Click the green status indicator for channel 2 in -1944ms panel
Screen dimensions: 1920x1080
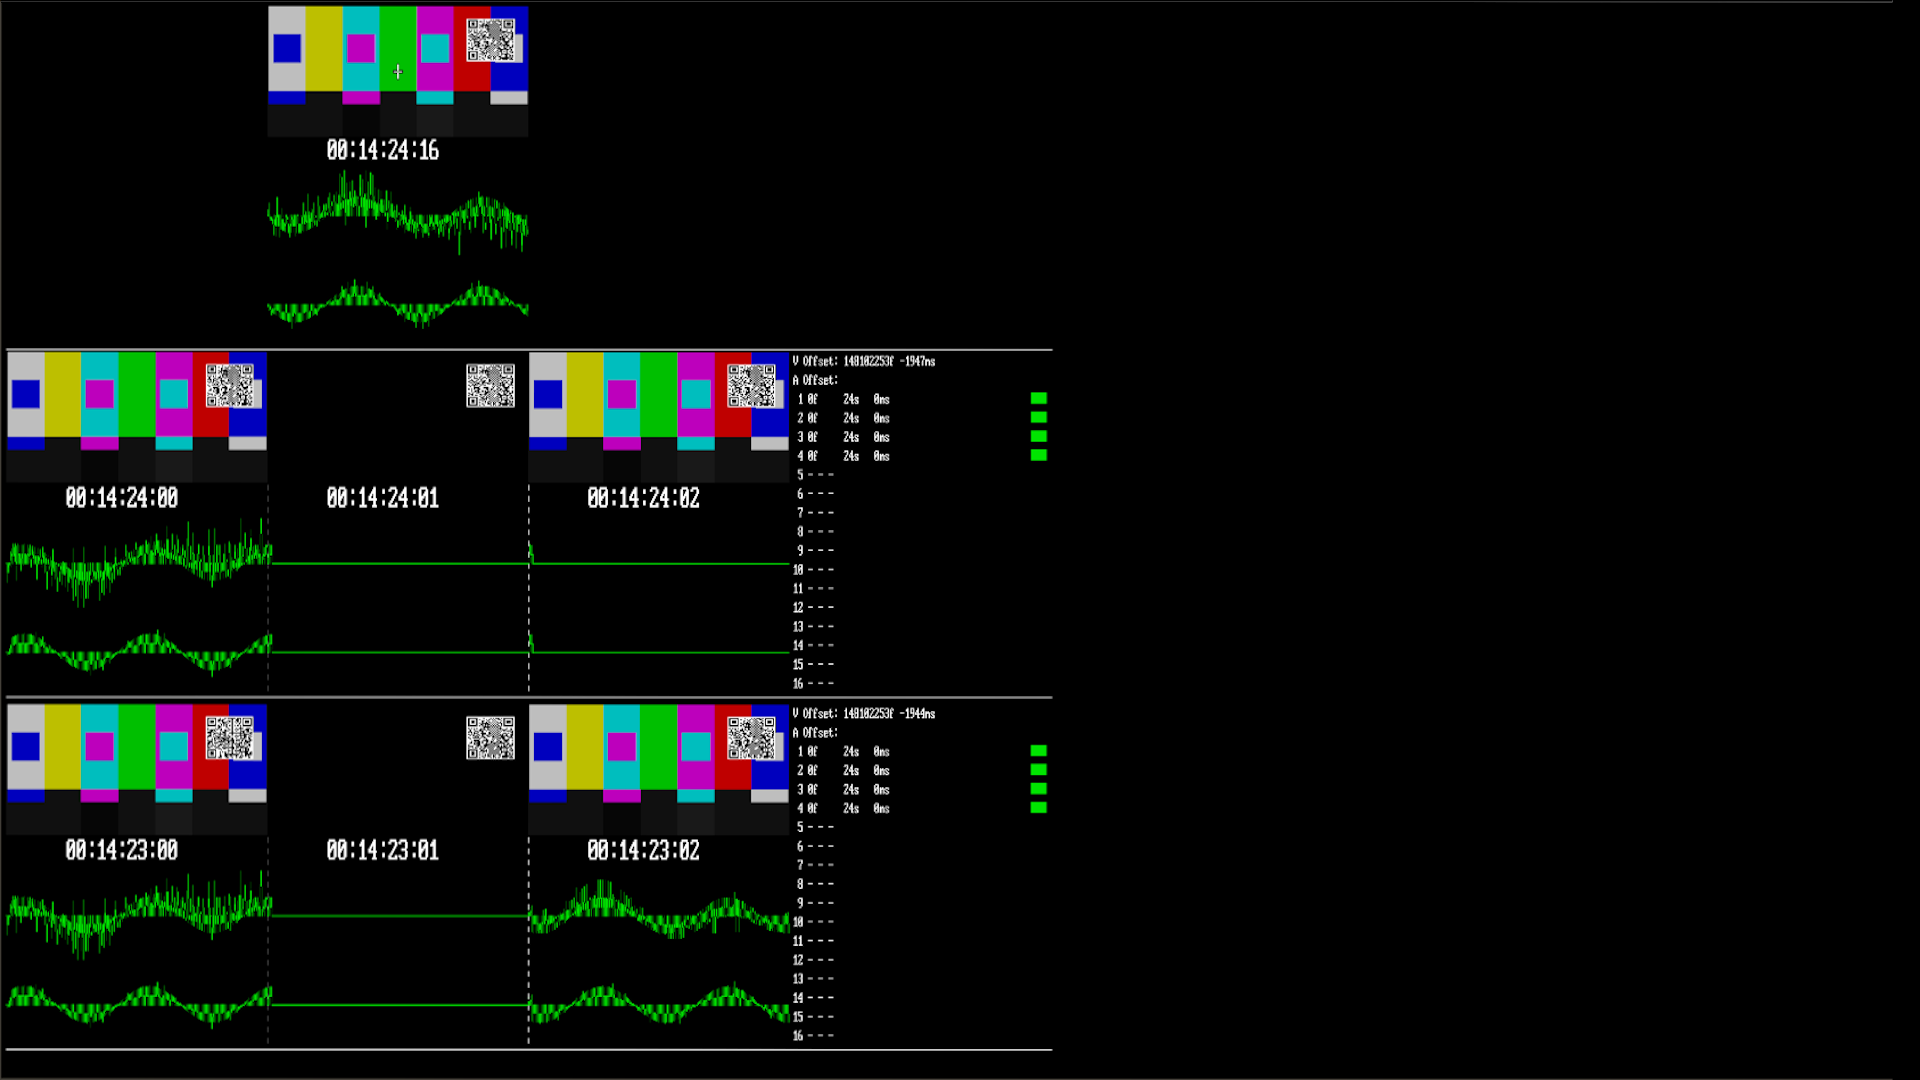point(1039,770)
